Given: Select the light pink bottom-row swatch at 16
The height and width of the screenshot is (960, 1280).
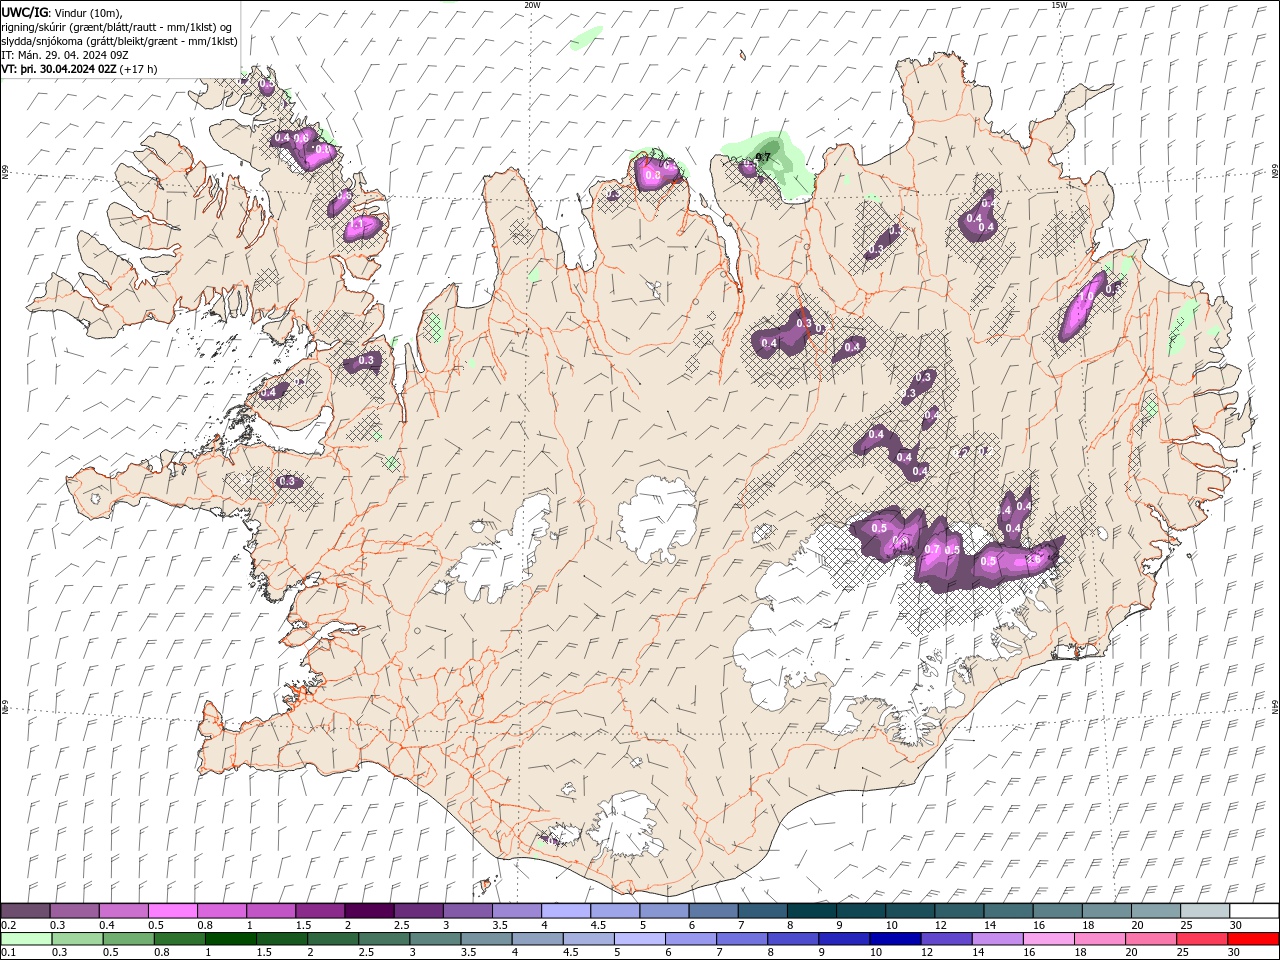Looking at the screenshot, I should (x=1048, y=939).
